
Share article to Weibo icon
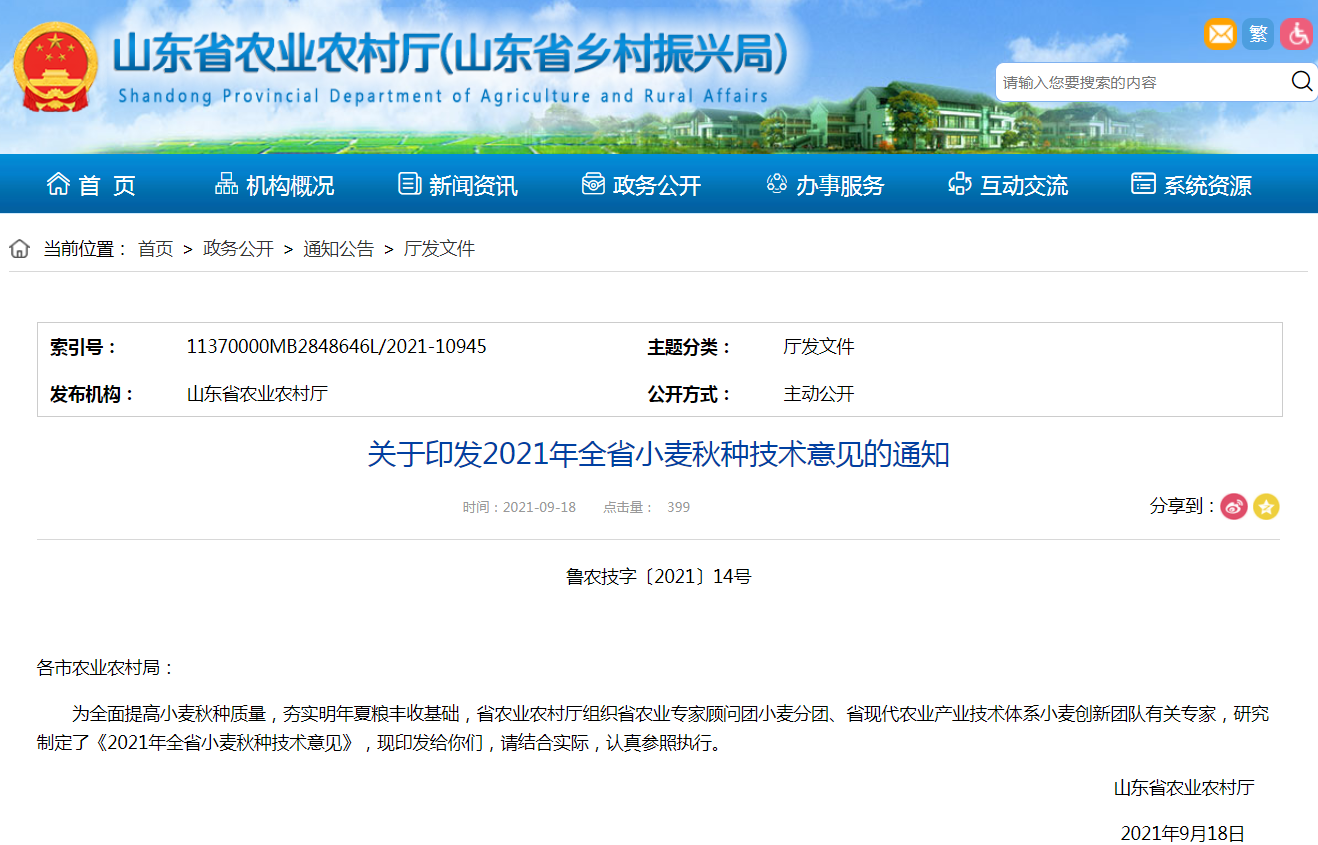[x=1234, y=506]
